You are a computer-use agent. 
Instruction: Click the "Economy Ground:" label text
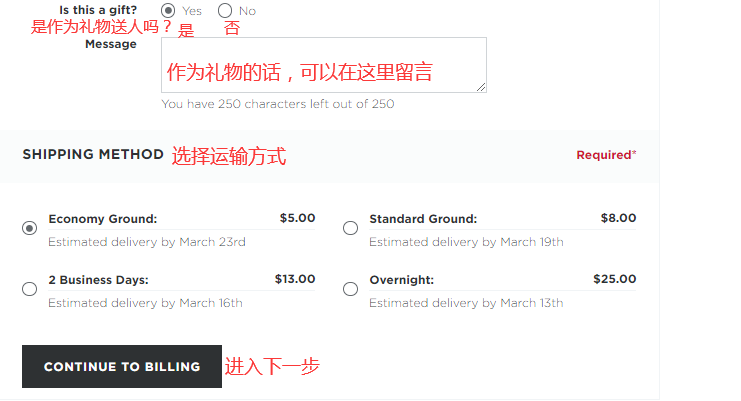click(x=102, y=219)
